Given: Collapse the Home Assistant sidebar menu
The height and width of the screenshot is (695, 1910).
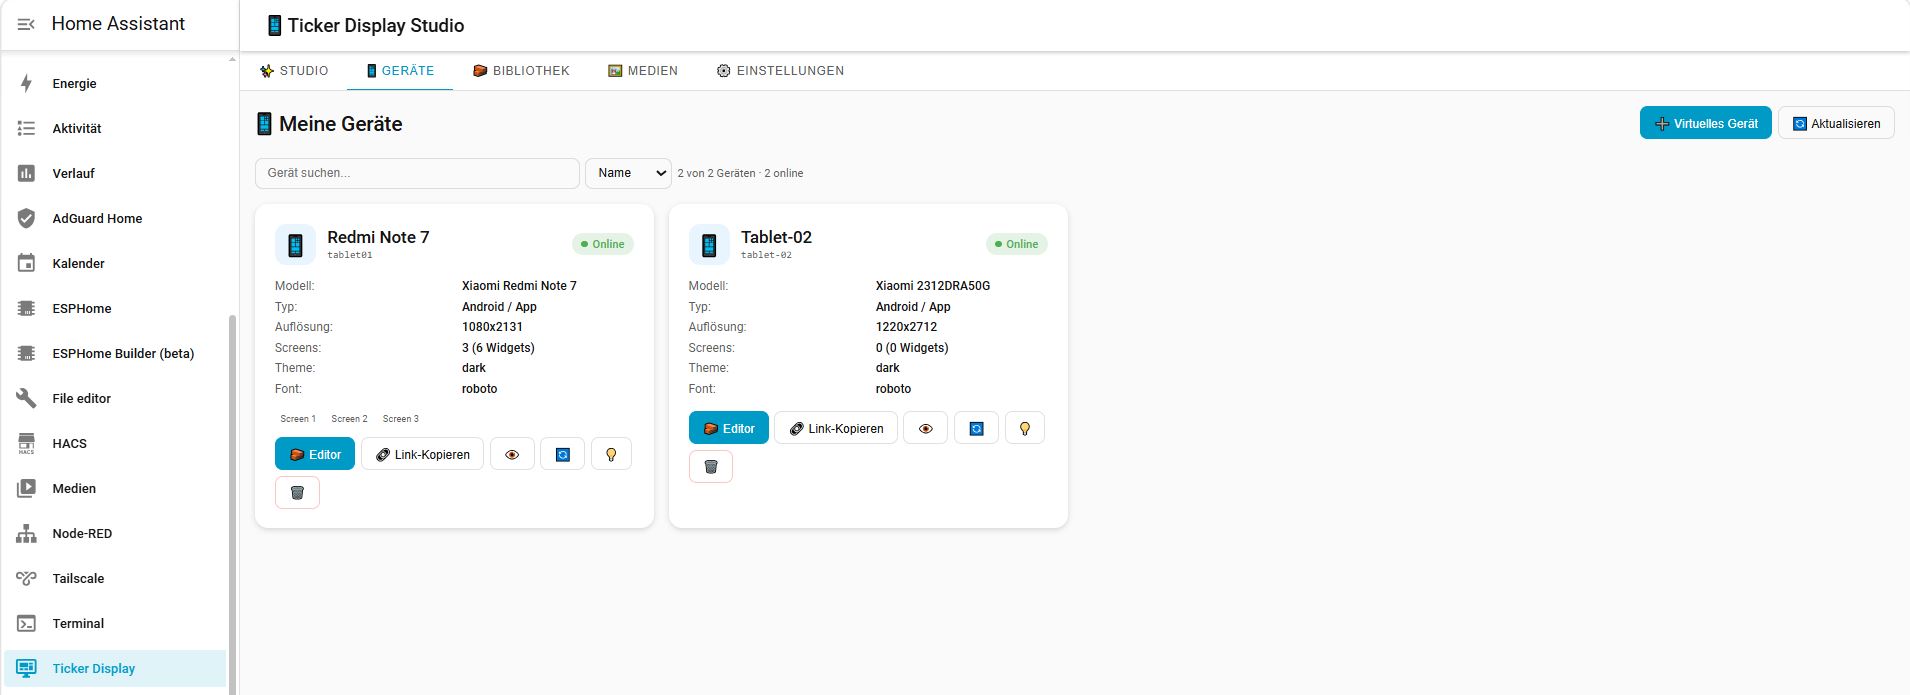Looking at the screenshot, I should click(x=27, y=24).
